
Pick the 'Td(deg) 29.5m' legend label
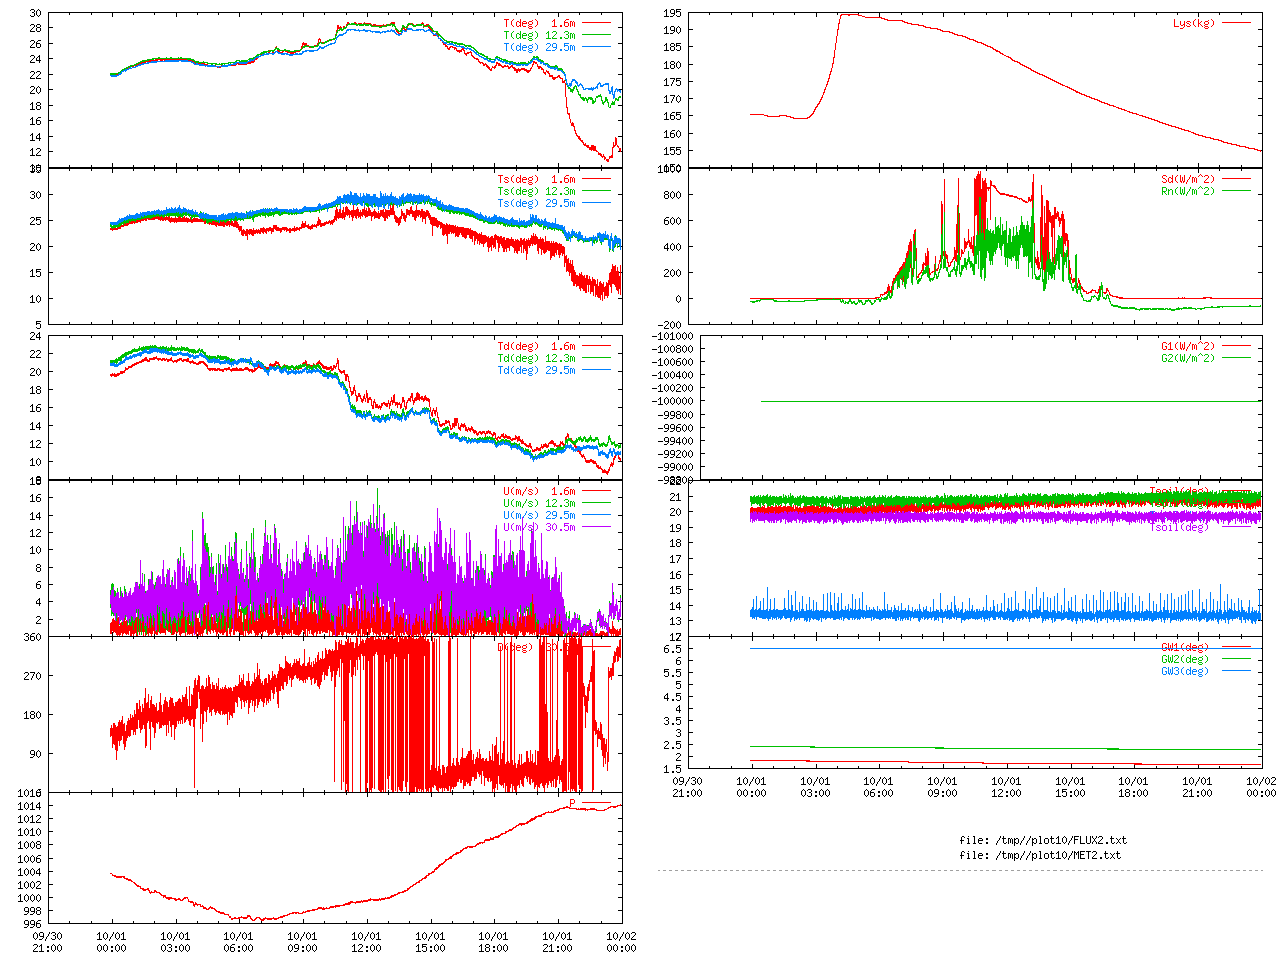click(x=536, y=371)
